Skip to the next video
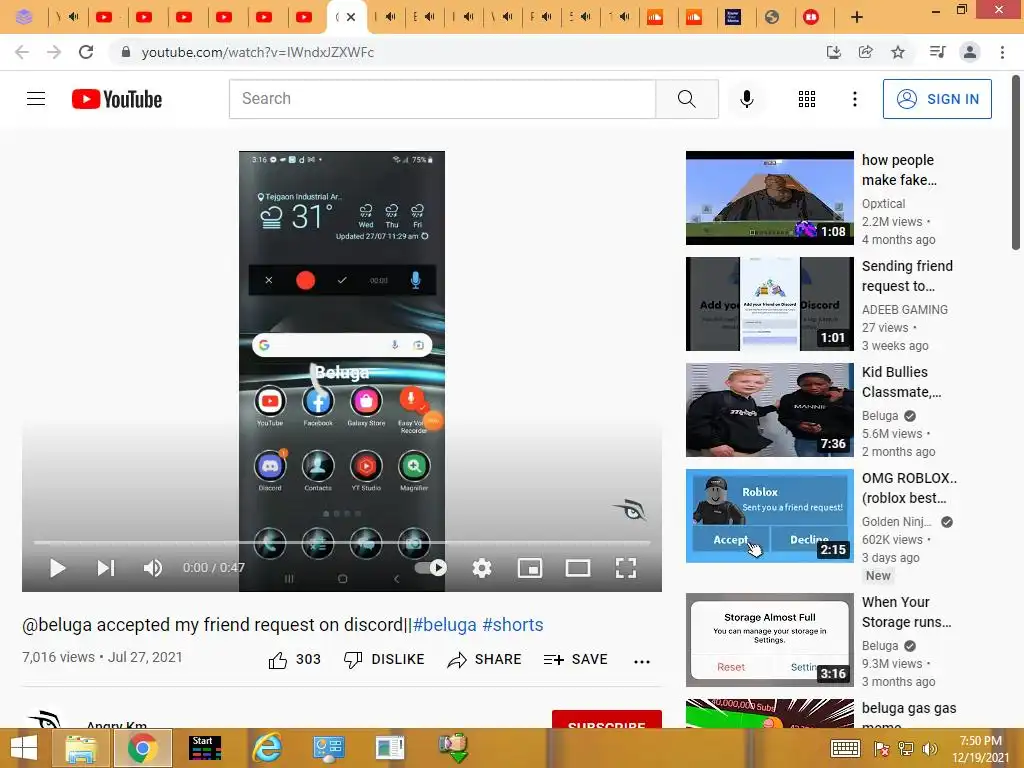1024x768 pixels. point(106,568)
